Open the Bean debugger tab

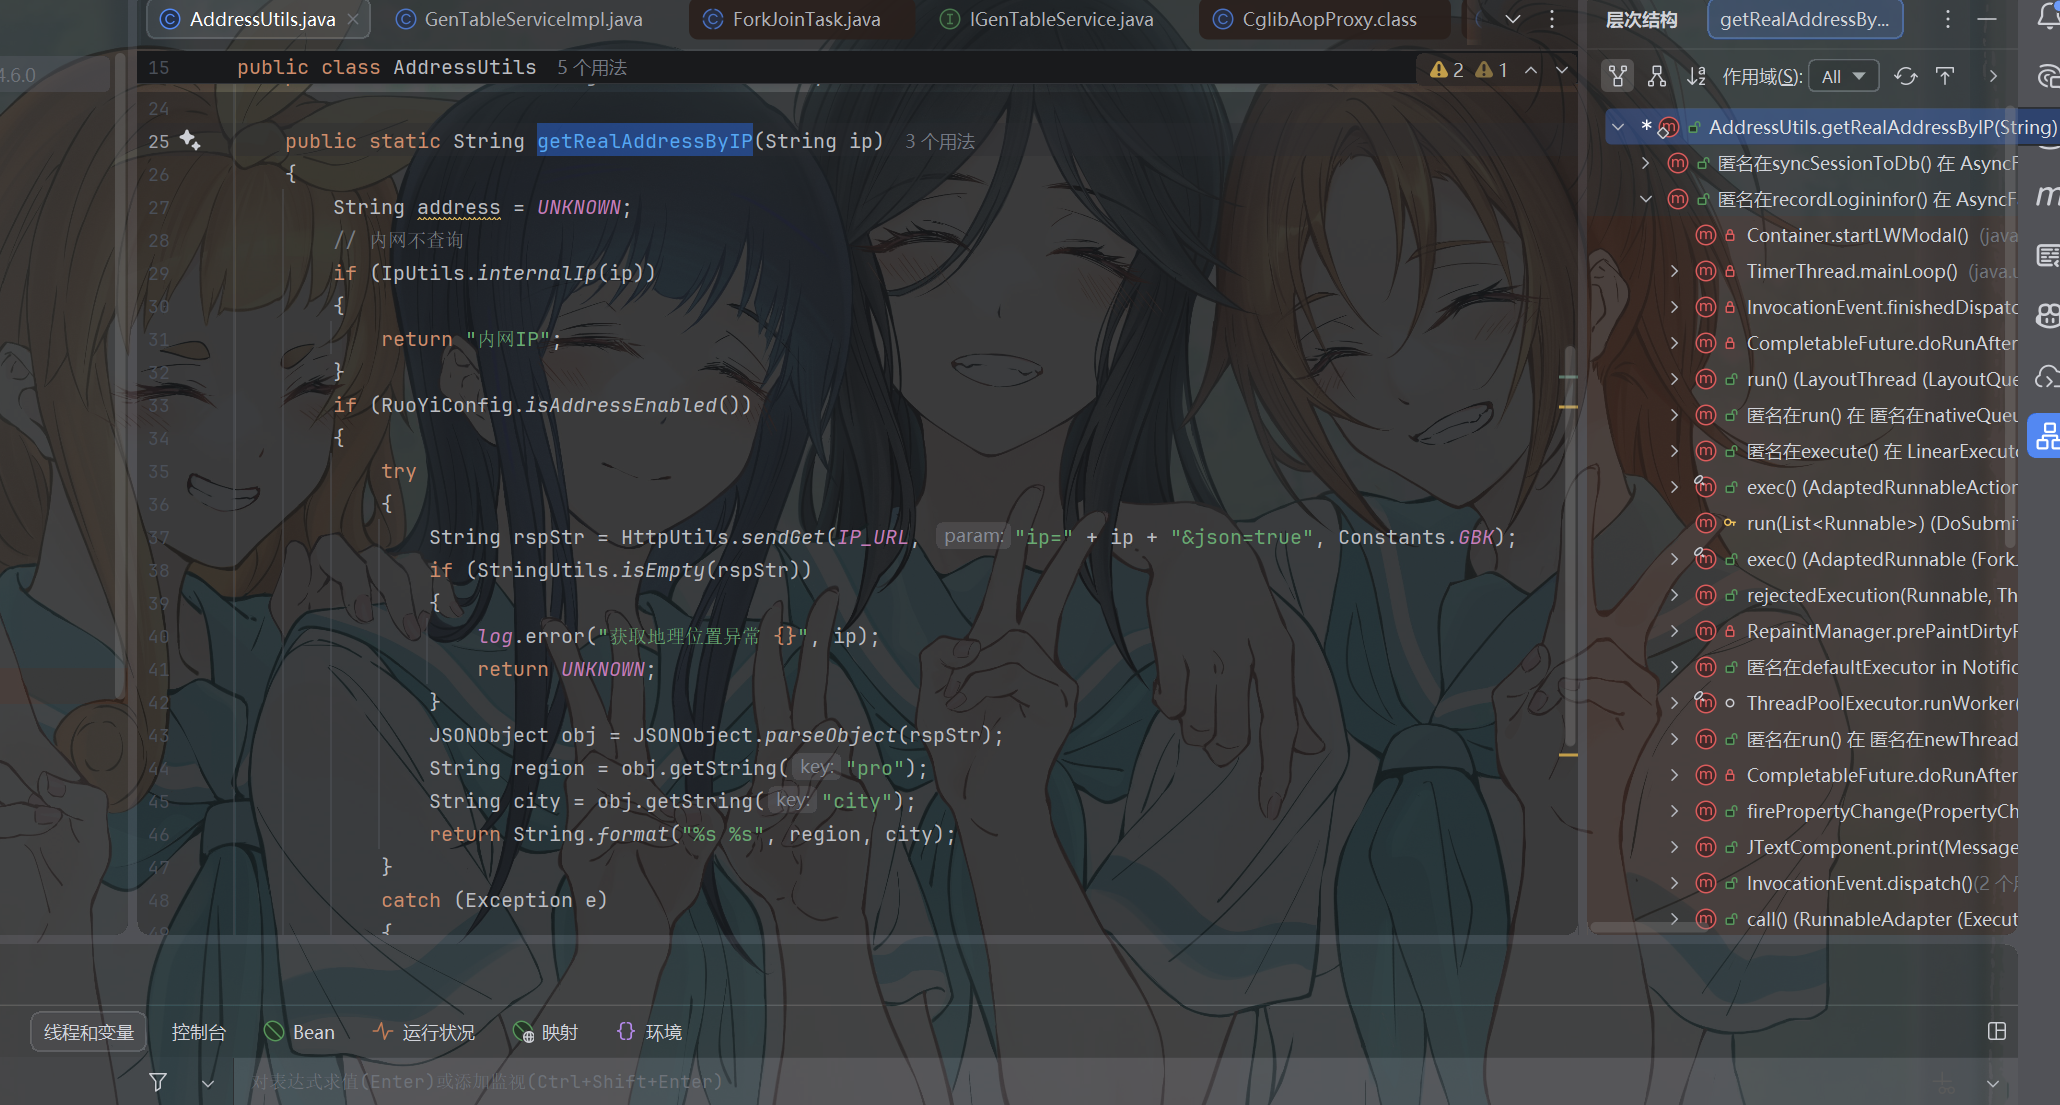tap(300, 1032)
